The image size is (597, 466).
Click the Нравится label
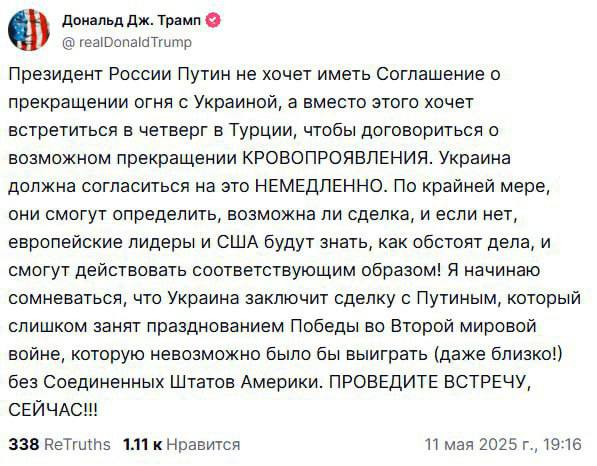coord(204,445)
